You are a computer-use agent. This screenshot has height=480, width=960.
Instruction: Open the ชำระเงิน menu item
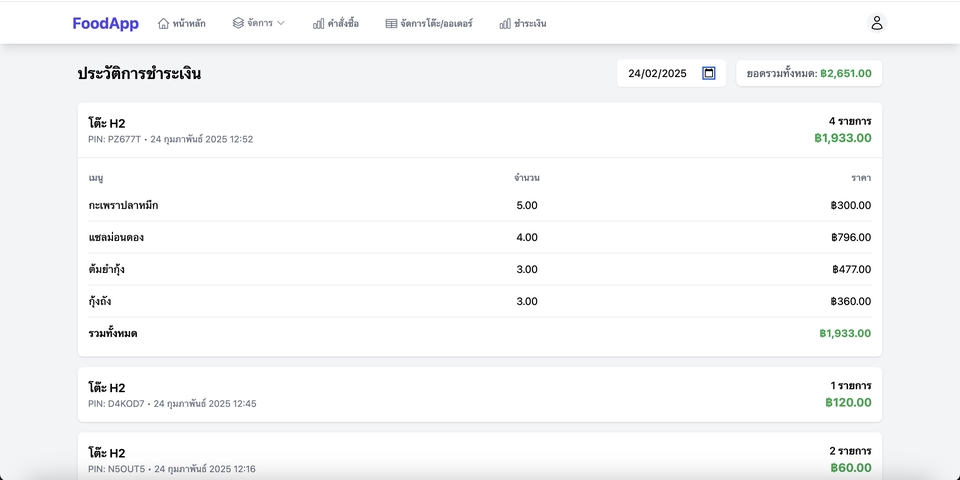523,24
